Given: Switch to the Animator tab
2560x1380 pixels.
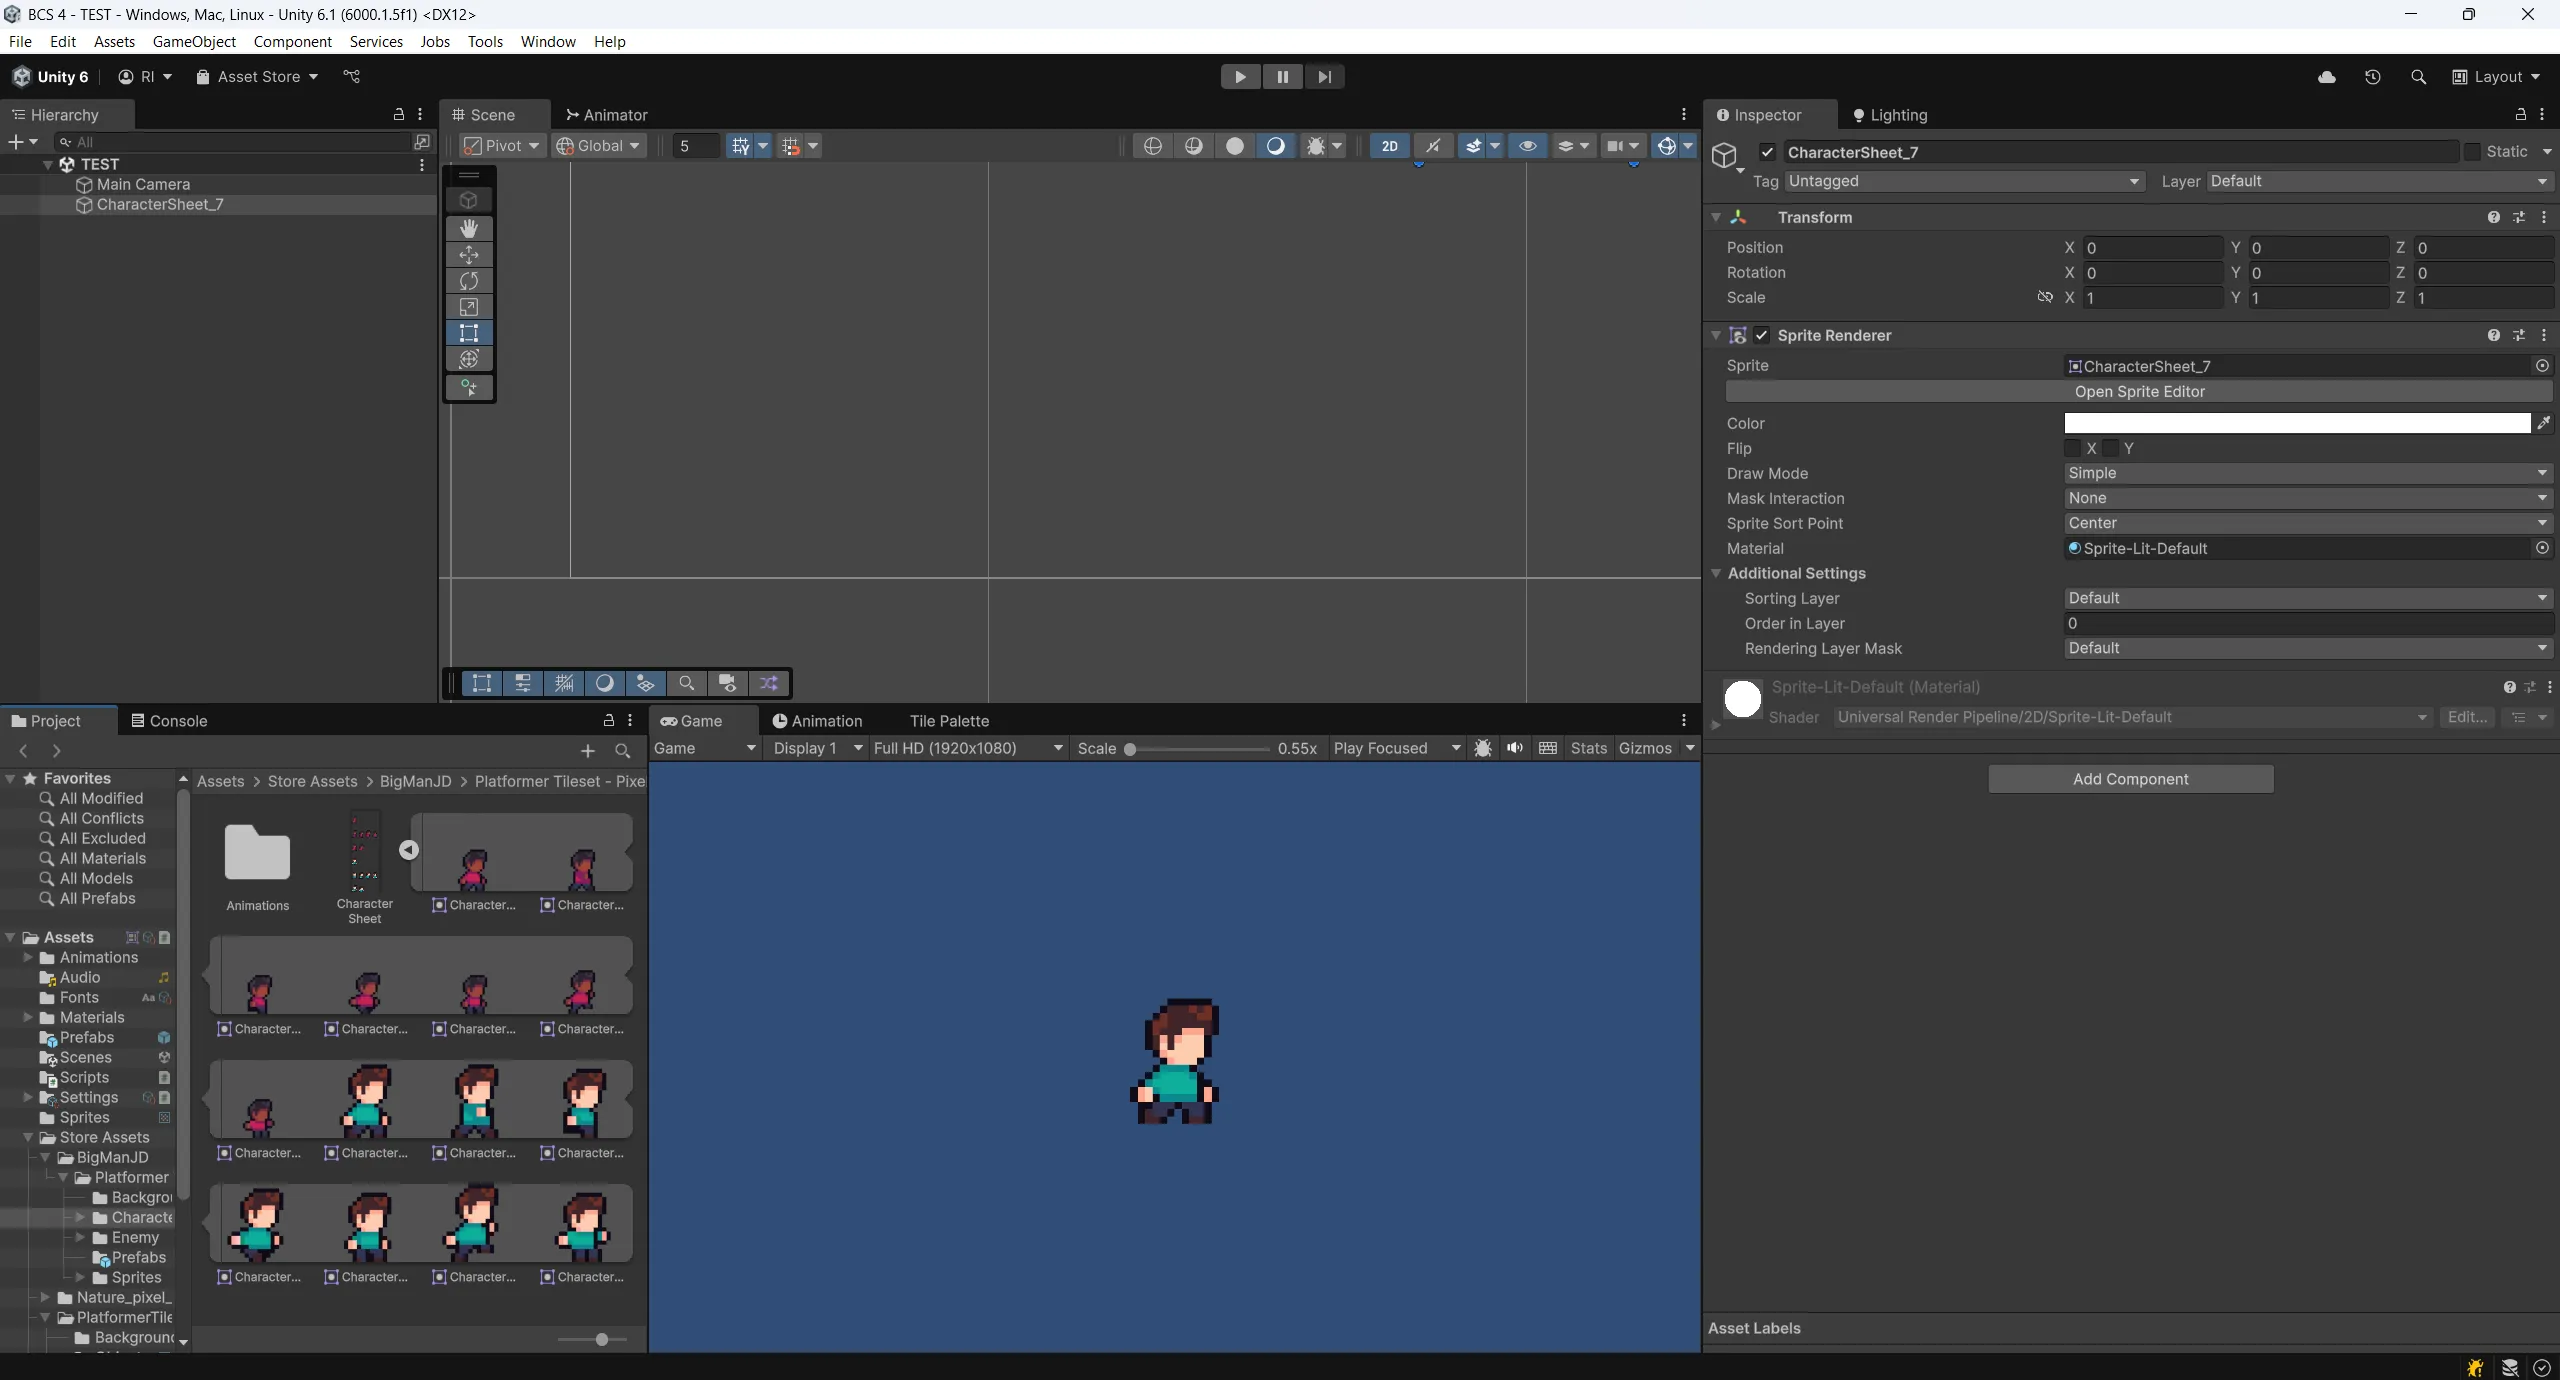Looking at the screenshot, I should pyautogui.click(x=606, y=115).
